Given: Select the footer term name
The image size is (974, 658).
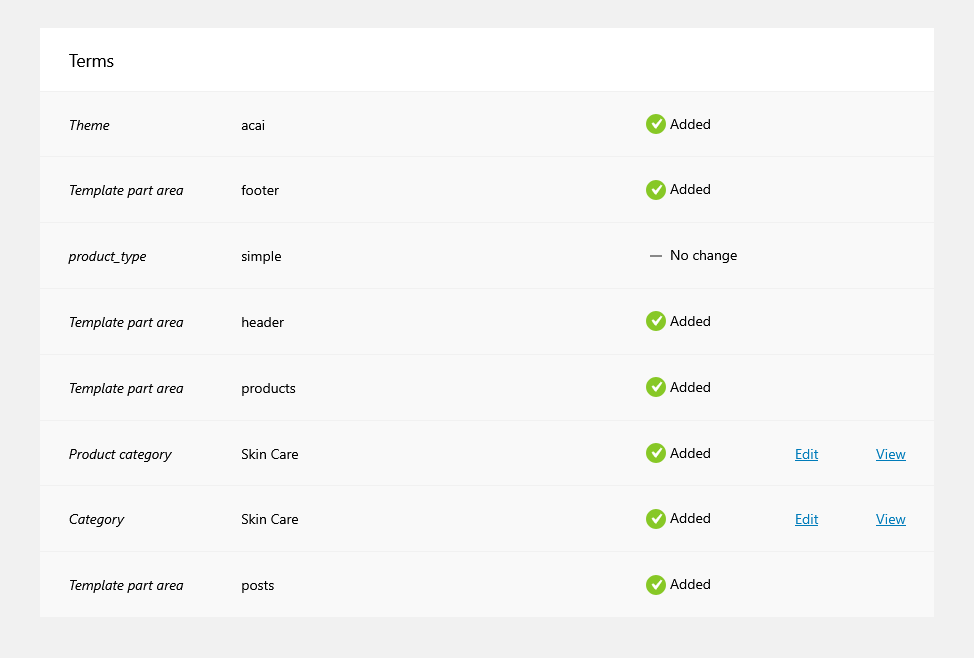Looking at the screenshot, I should [260, 190].
